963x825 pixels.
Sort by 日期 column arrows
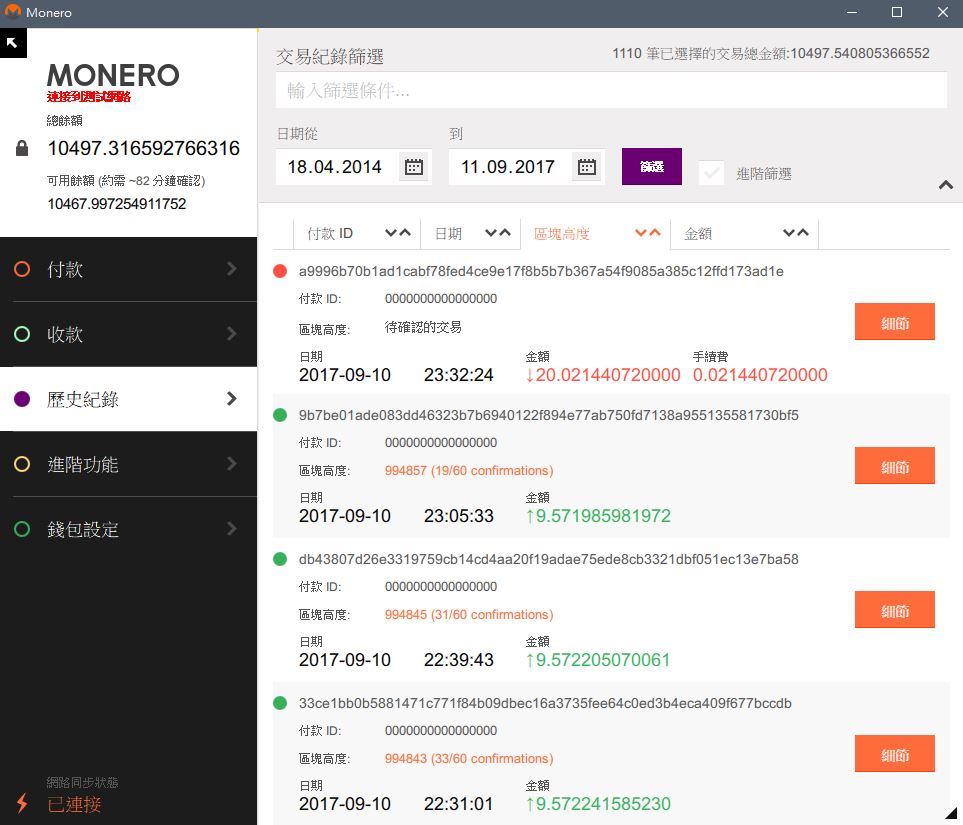pos(497,233)
